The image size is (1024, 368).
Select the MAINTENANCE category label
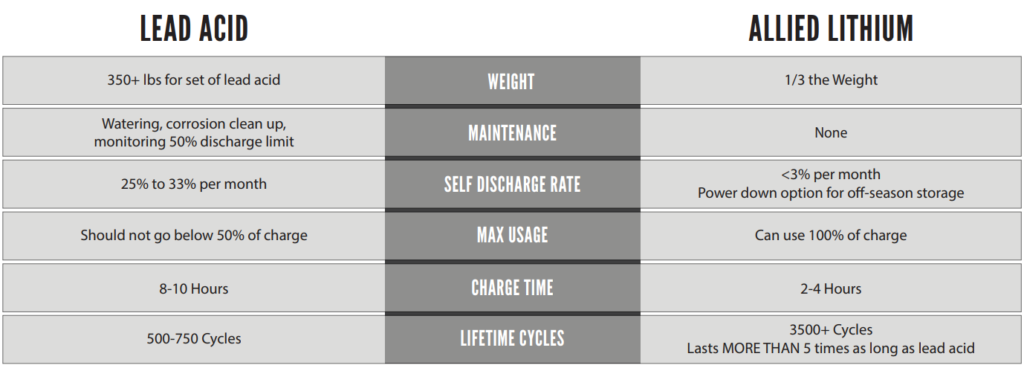512,132
